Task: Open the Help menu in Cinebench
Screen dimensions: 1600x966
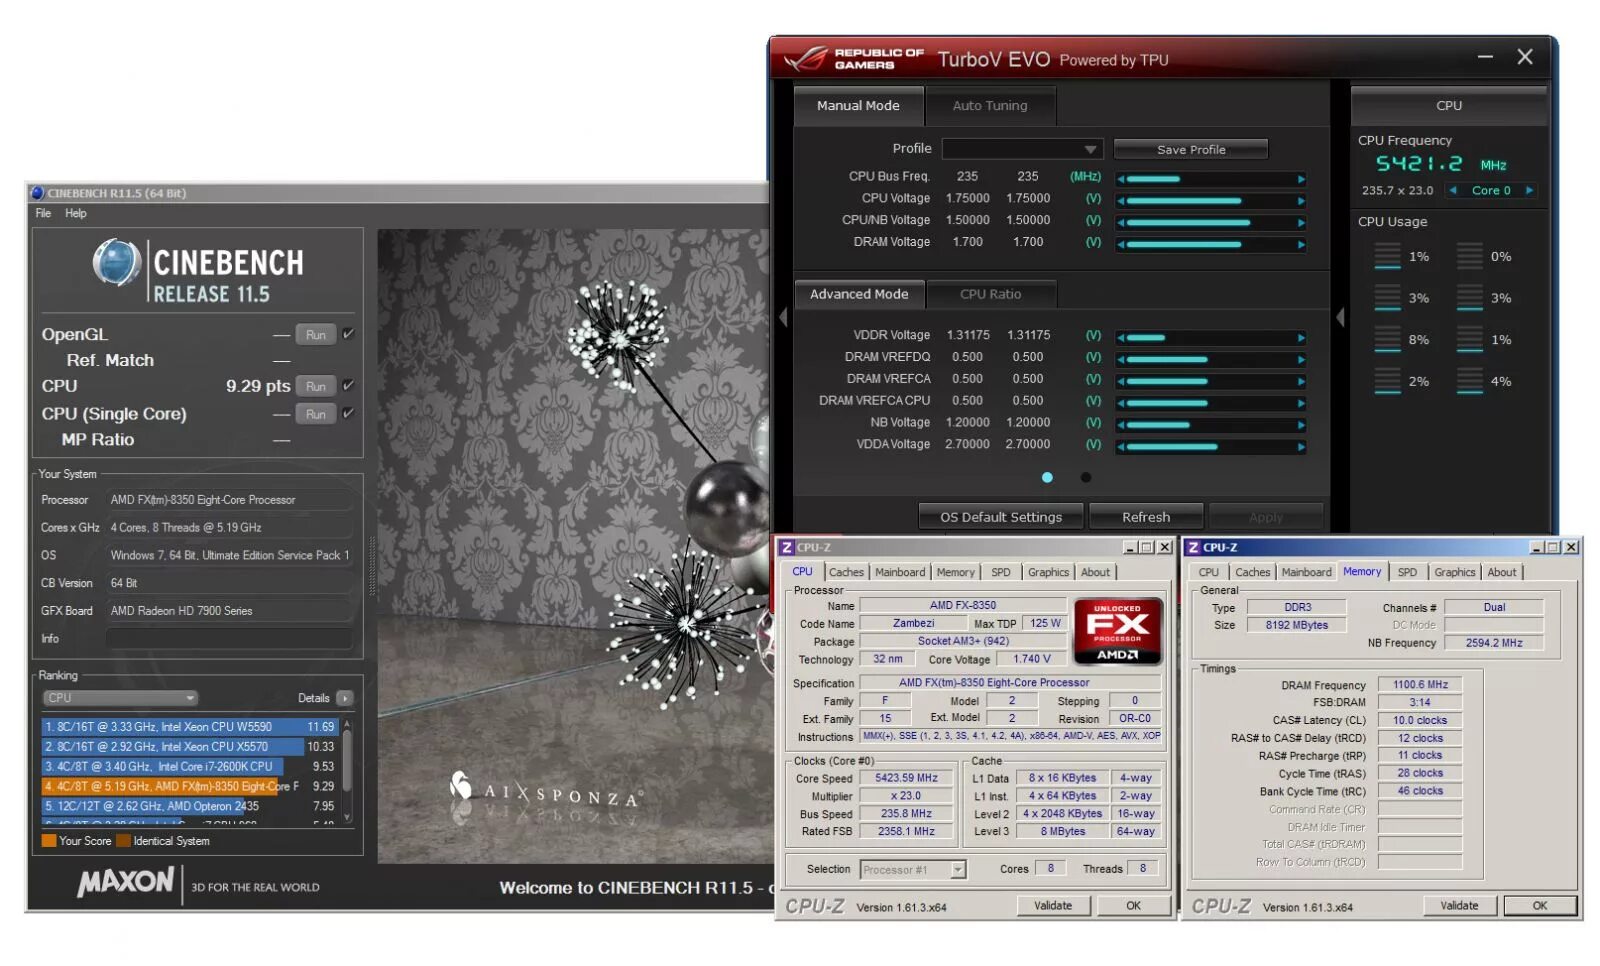Action: click(76, 213)
